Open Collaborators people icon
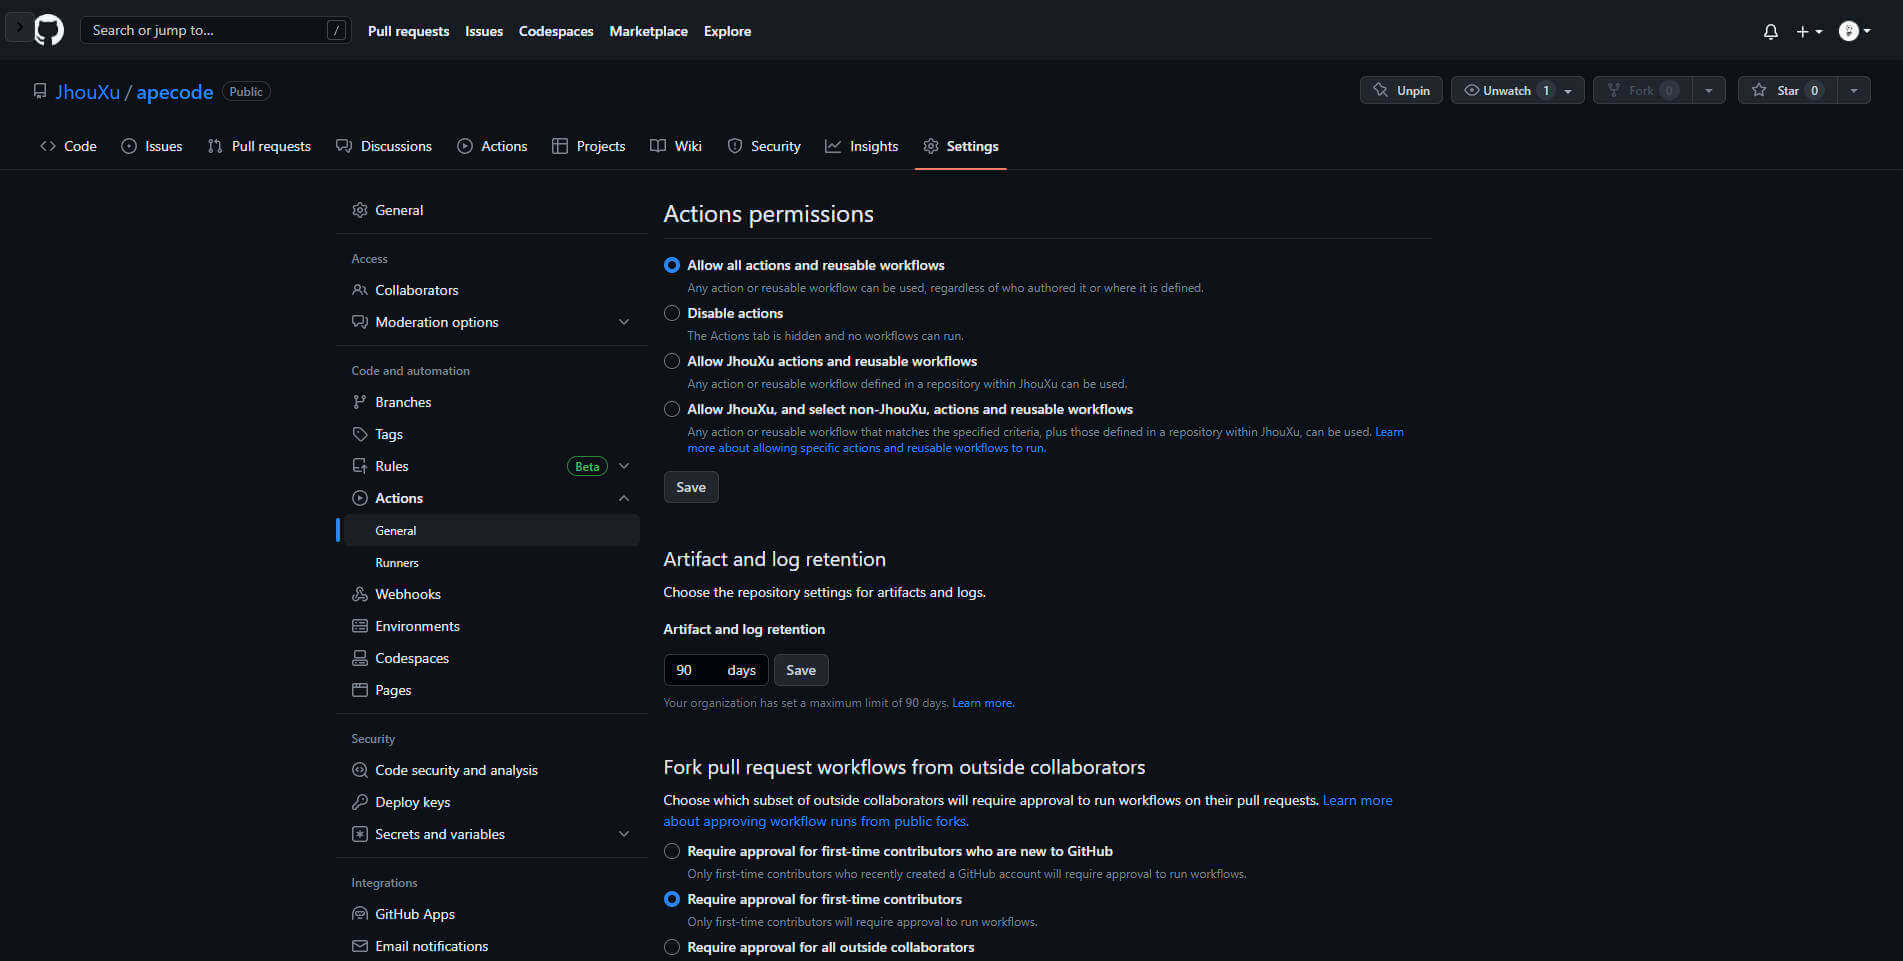 point(360,290)
